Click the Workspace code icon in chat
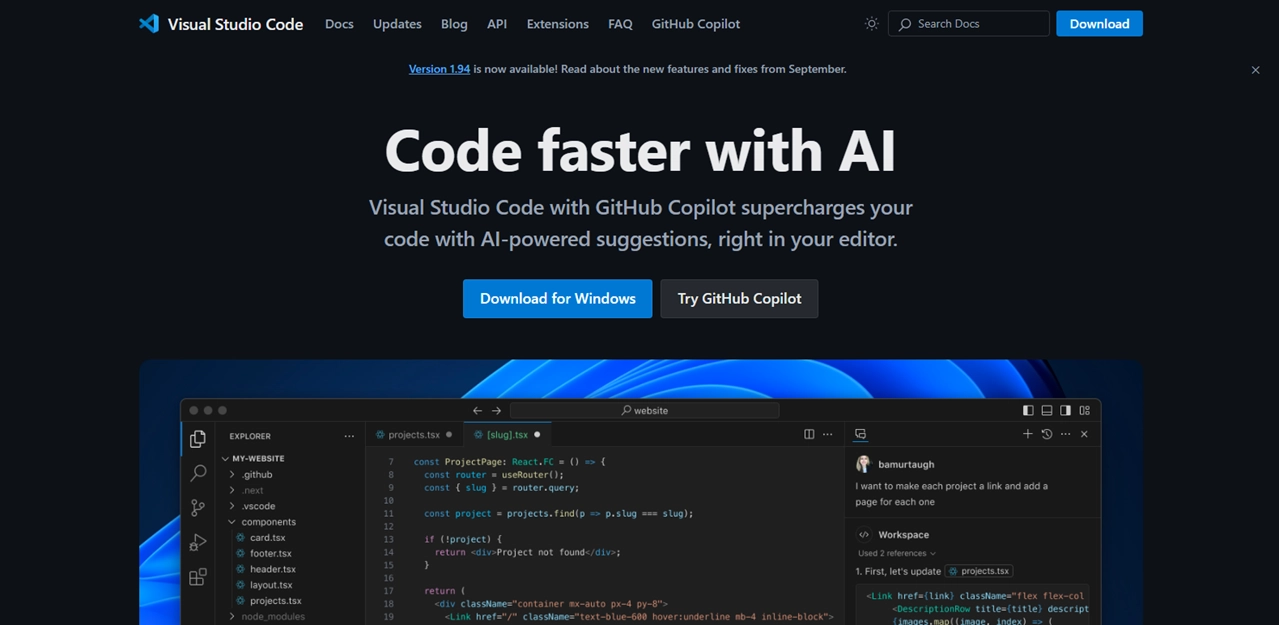 tap(864, 535)
